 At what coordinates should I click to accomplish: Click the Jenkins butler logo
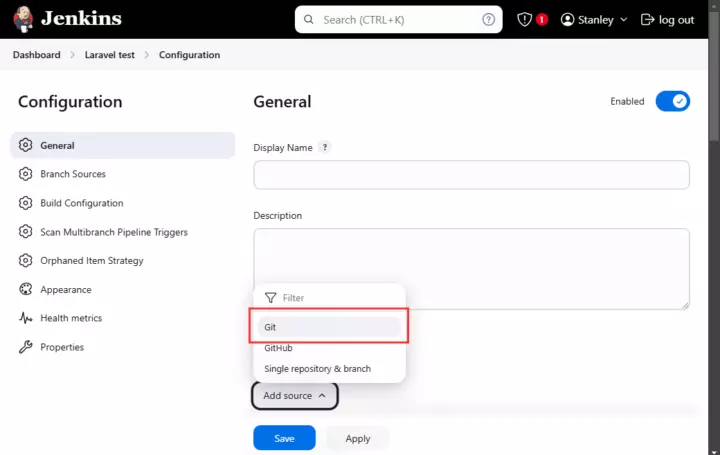tap(23, 19)
